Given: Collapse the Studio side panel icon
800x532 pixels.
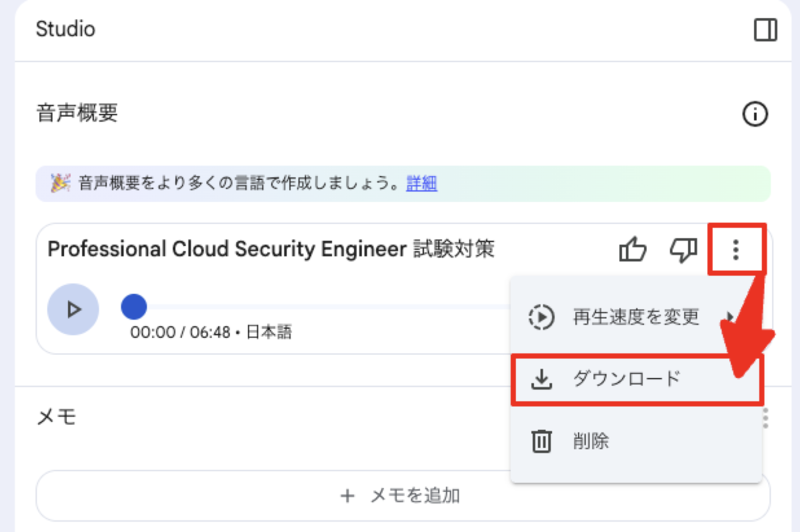Looking at the screenshot, I should click(x=765, y=30).
